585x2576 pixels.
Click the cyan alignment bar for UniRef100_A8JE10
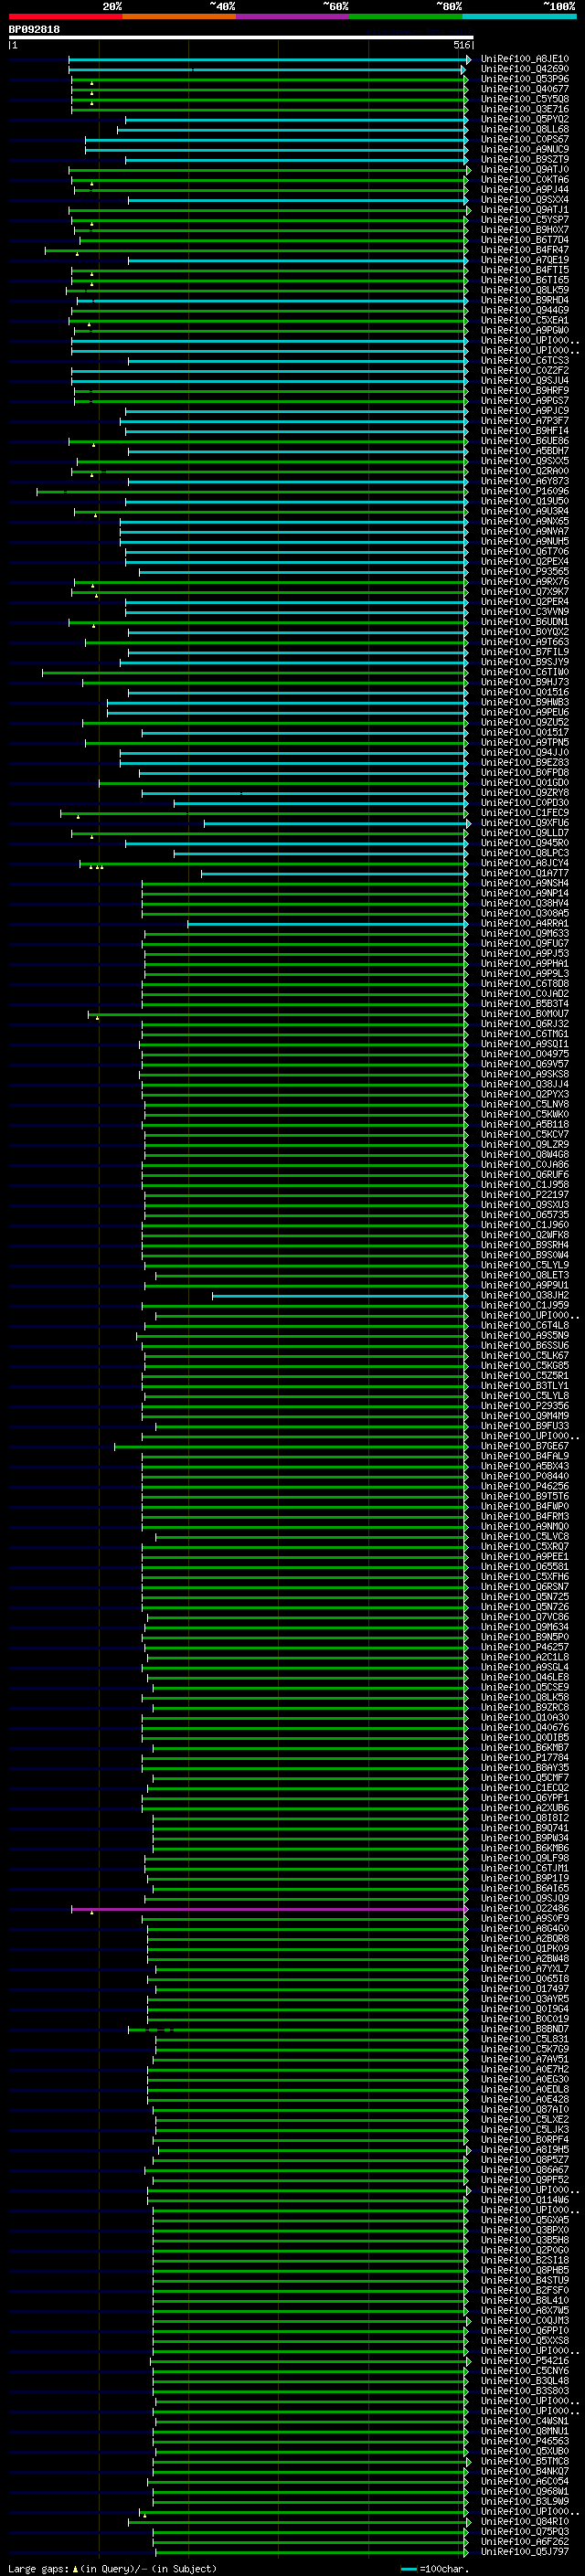[x=268, y=59]
